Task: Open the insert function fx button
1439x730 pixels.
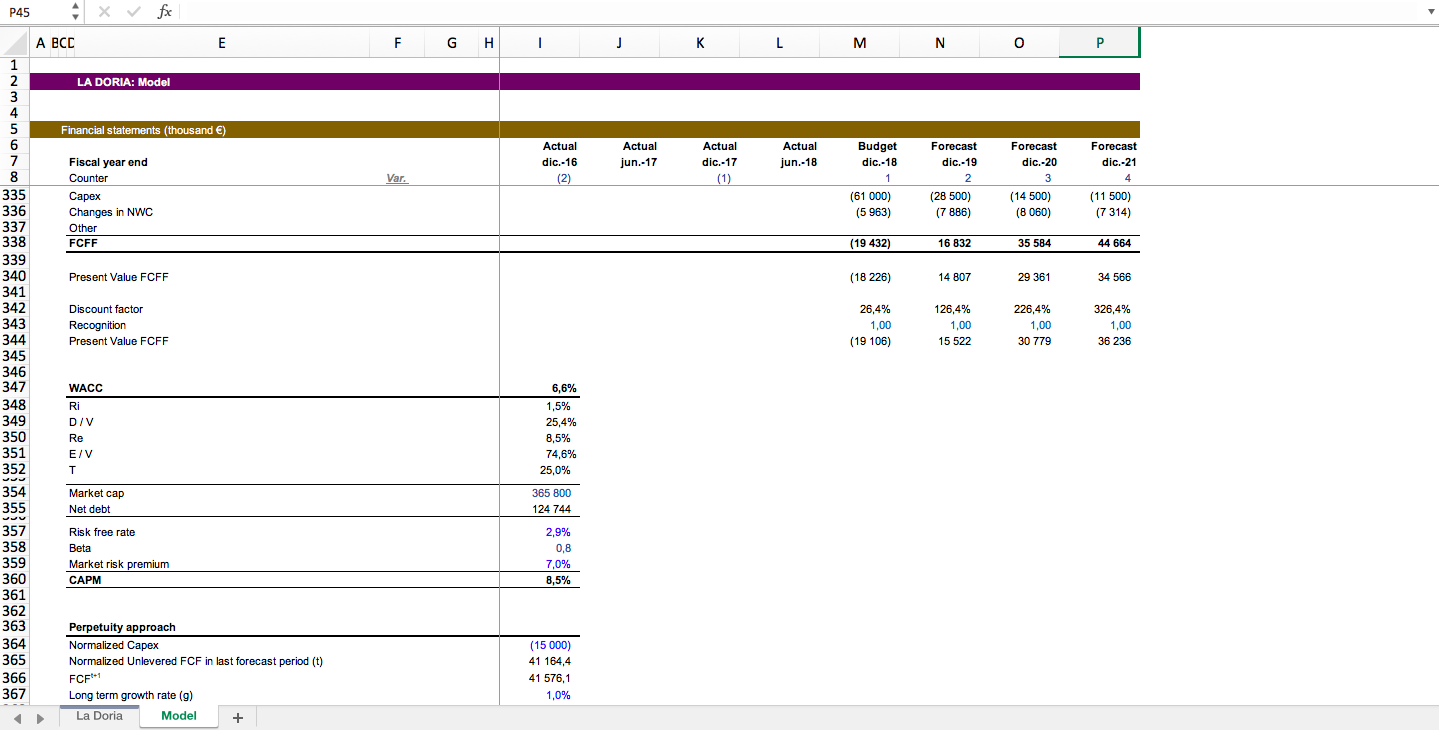Action: click(x=165, y=11)
